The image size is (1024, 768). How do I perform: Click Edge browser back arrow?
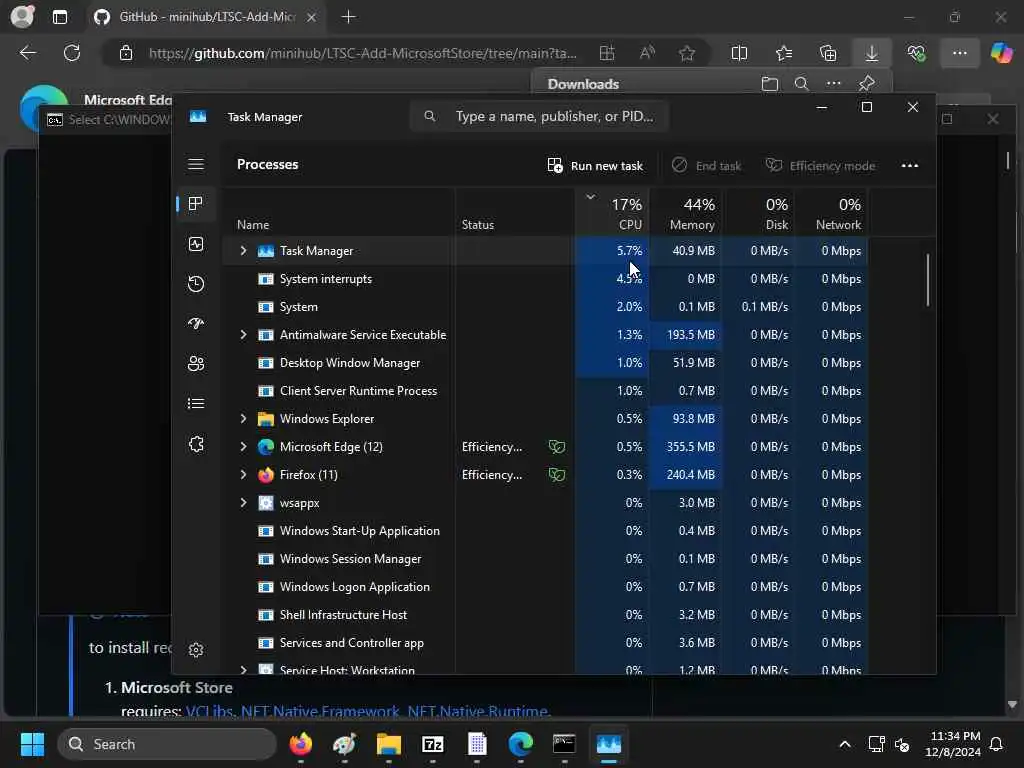coord(28,53)
